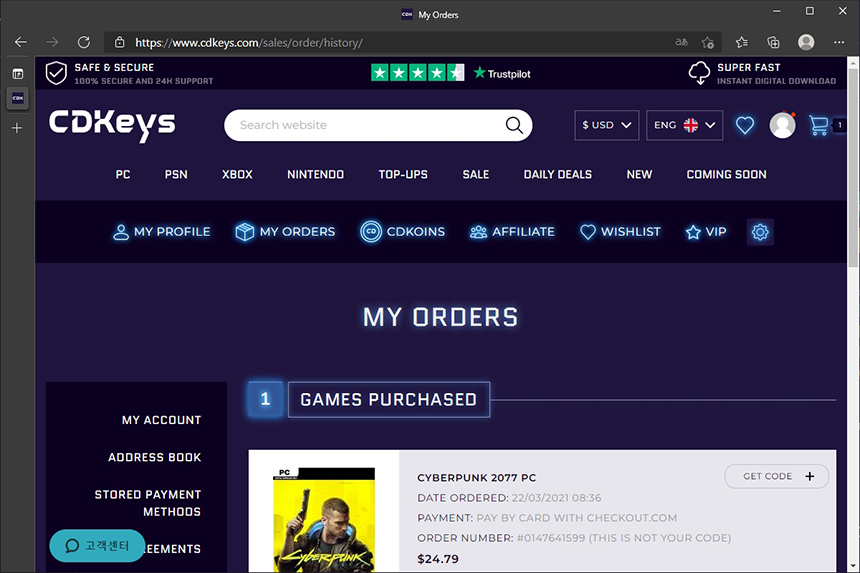Open the account avatar in header
This screenshot has width=860, height=573.
tap(783, 126)
